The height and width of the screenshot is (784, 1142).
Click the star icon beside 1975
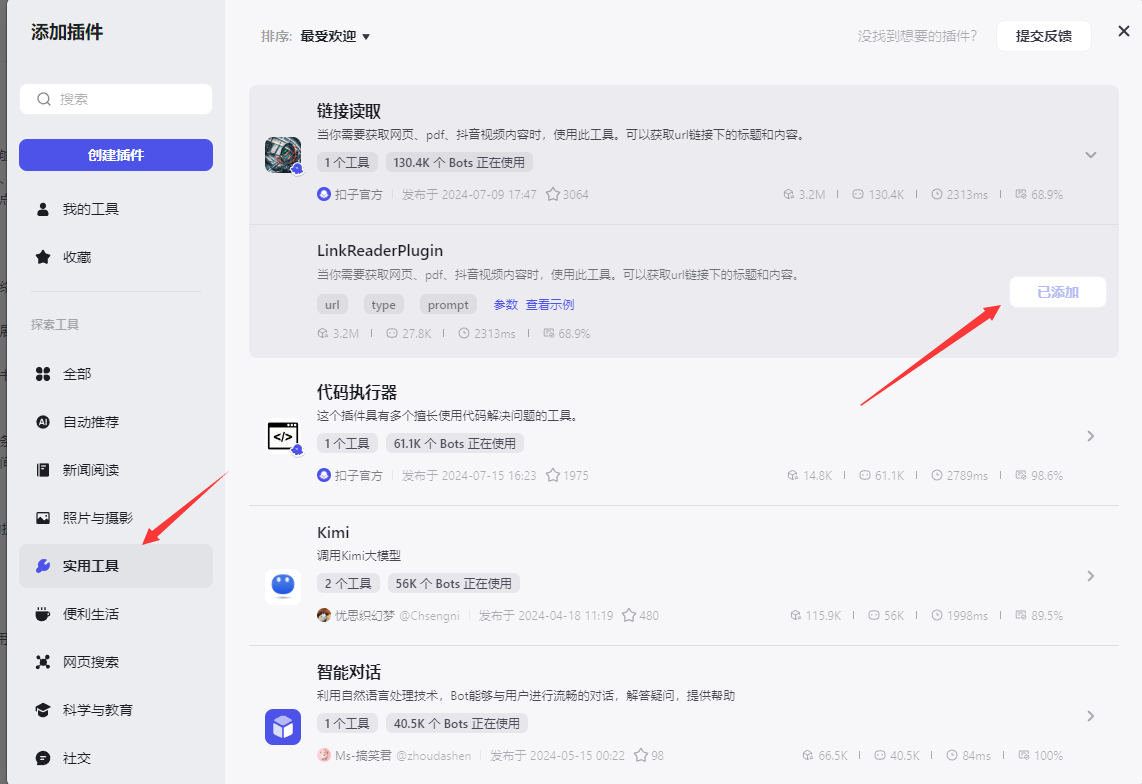pos(553,476)
